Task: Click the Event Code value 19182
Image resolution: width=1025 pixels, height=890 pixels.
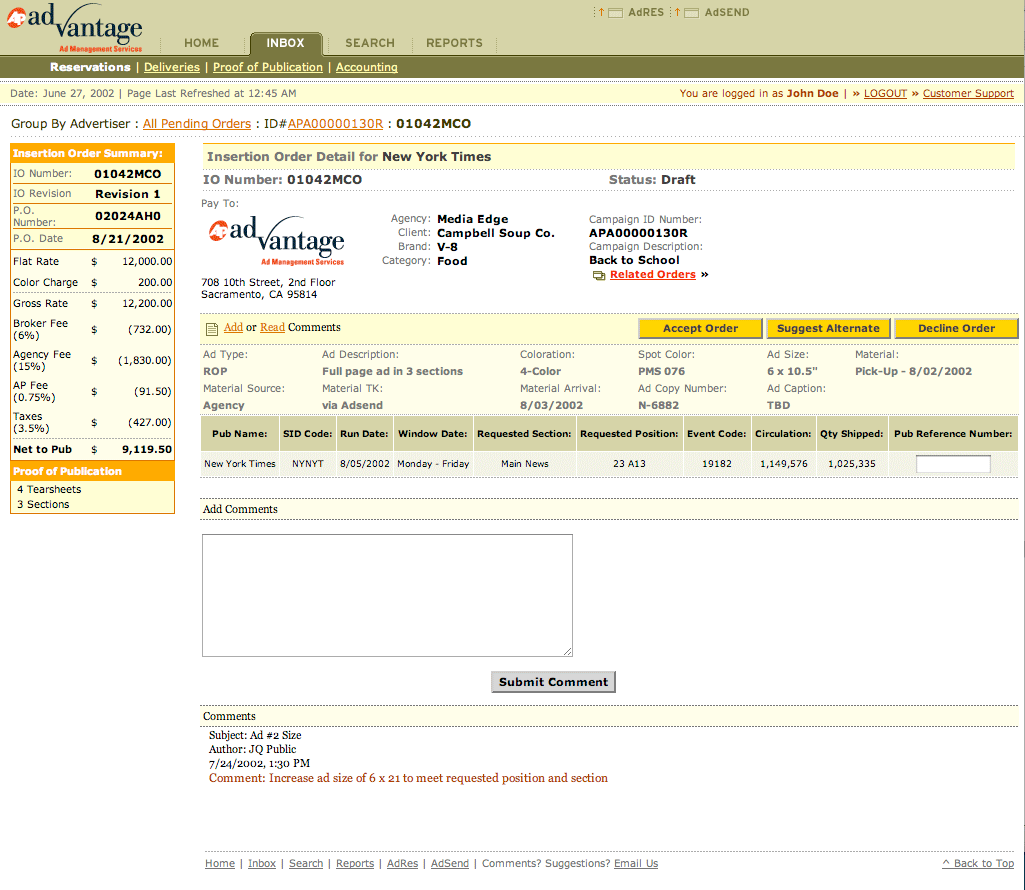Action: click(x=716, y=464)
